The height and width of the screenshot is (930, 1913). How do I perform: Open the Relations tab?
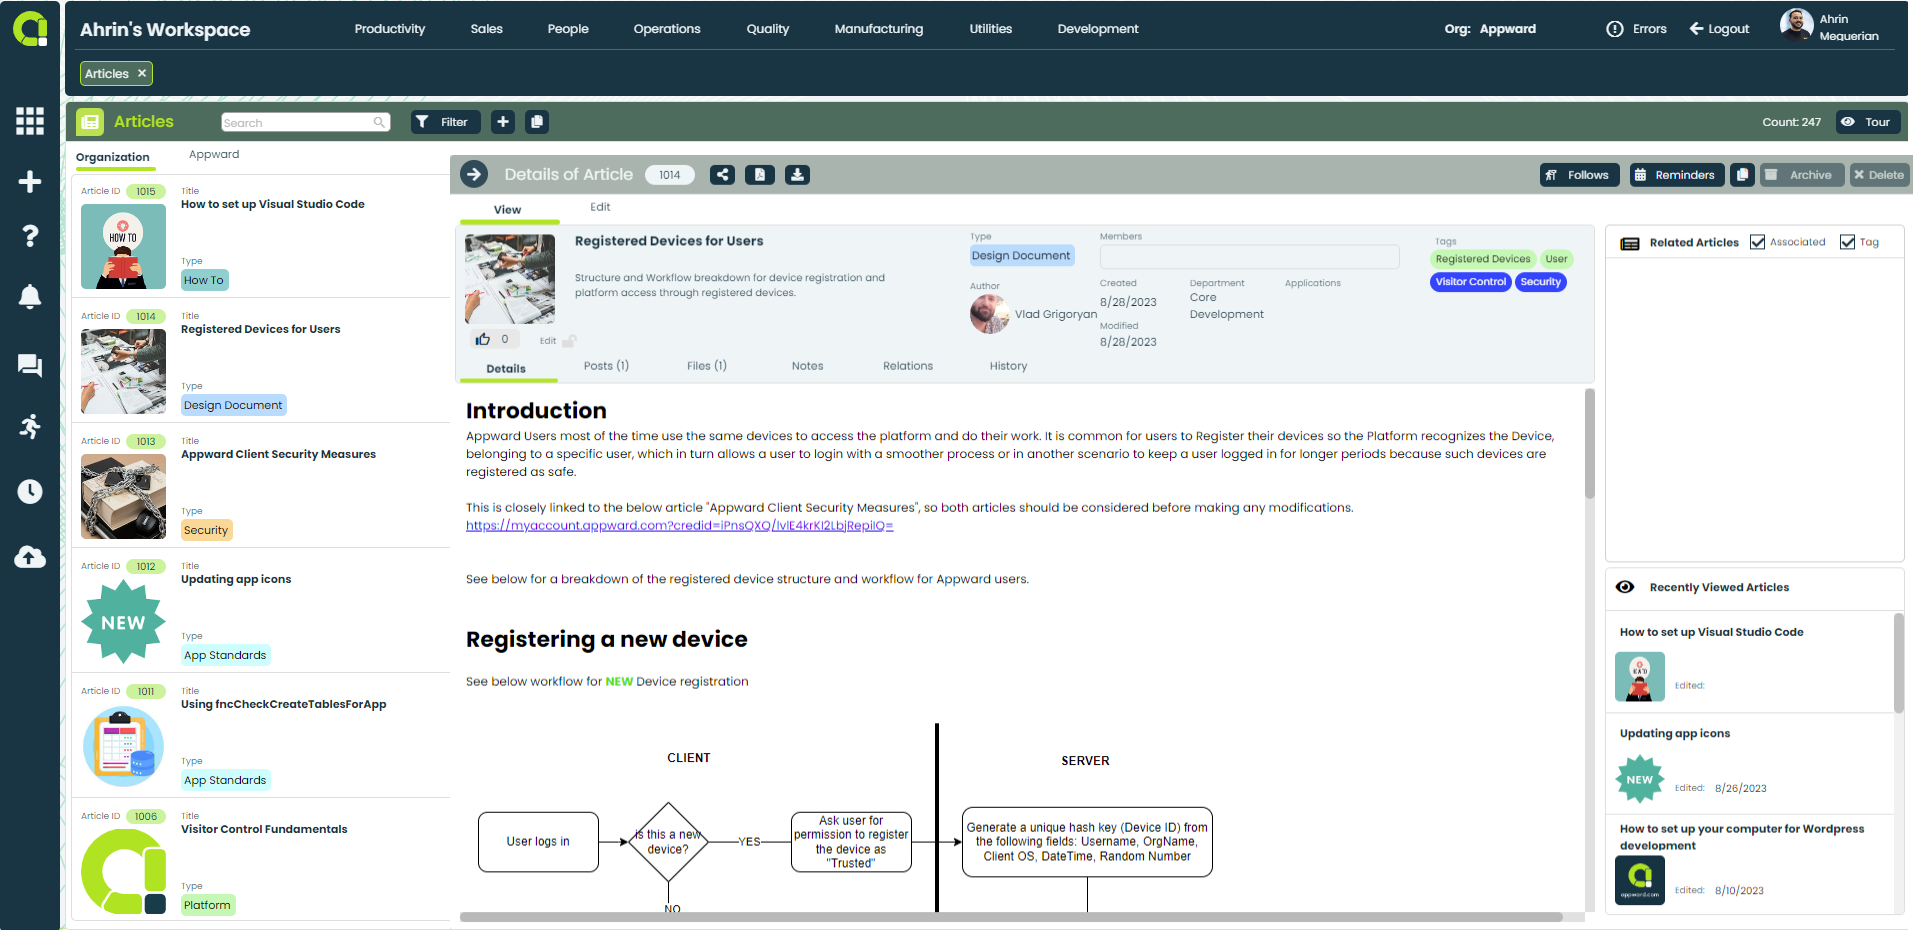[x=908, y=366]
